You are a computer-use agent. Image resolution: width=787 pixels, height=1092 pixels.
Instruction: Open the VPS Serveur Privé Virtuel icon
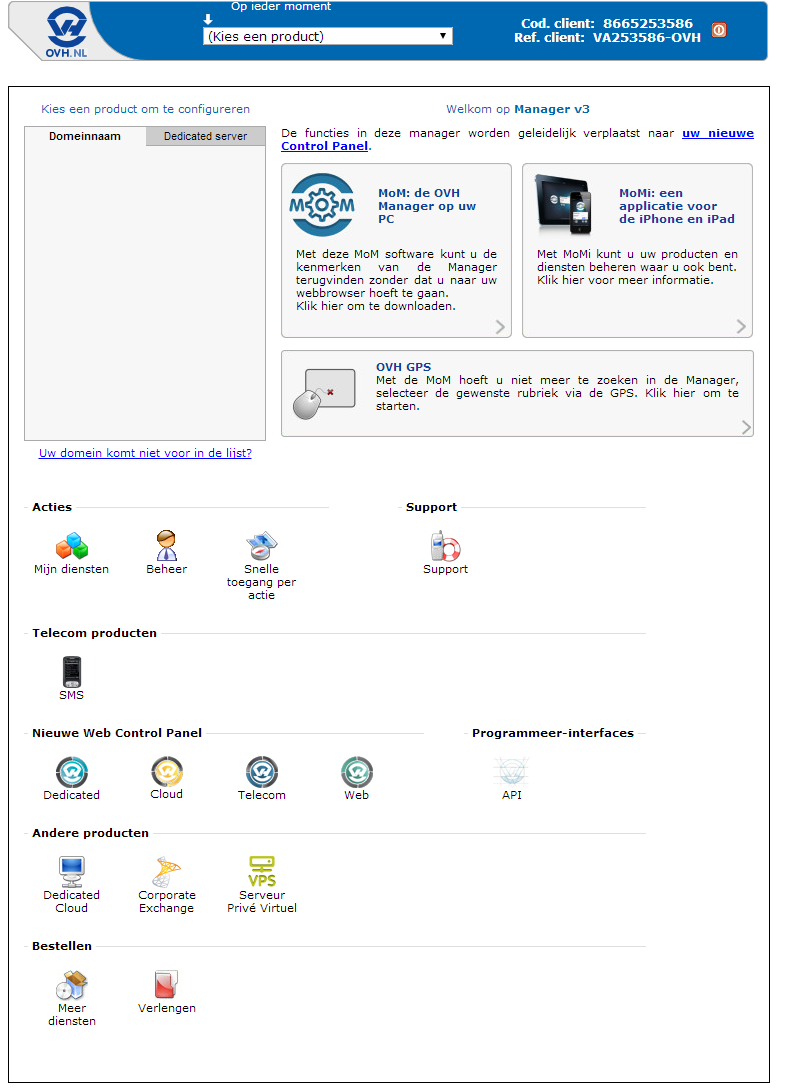click(261, 871)
